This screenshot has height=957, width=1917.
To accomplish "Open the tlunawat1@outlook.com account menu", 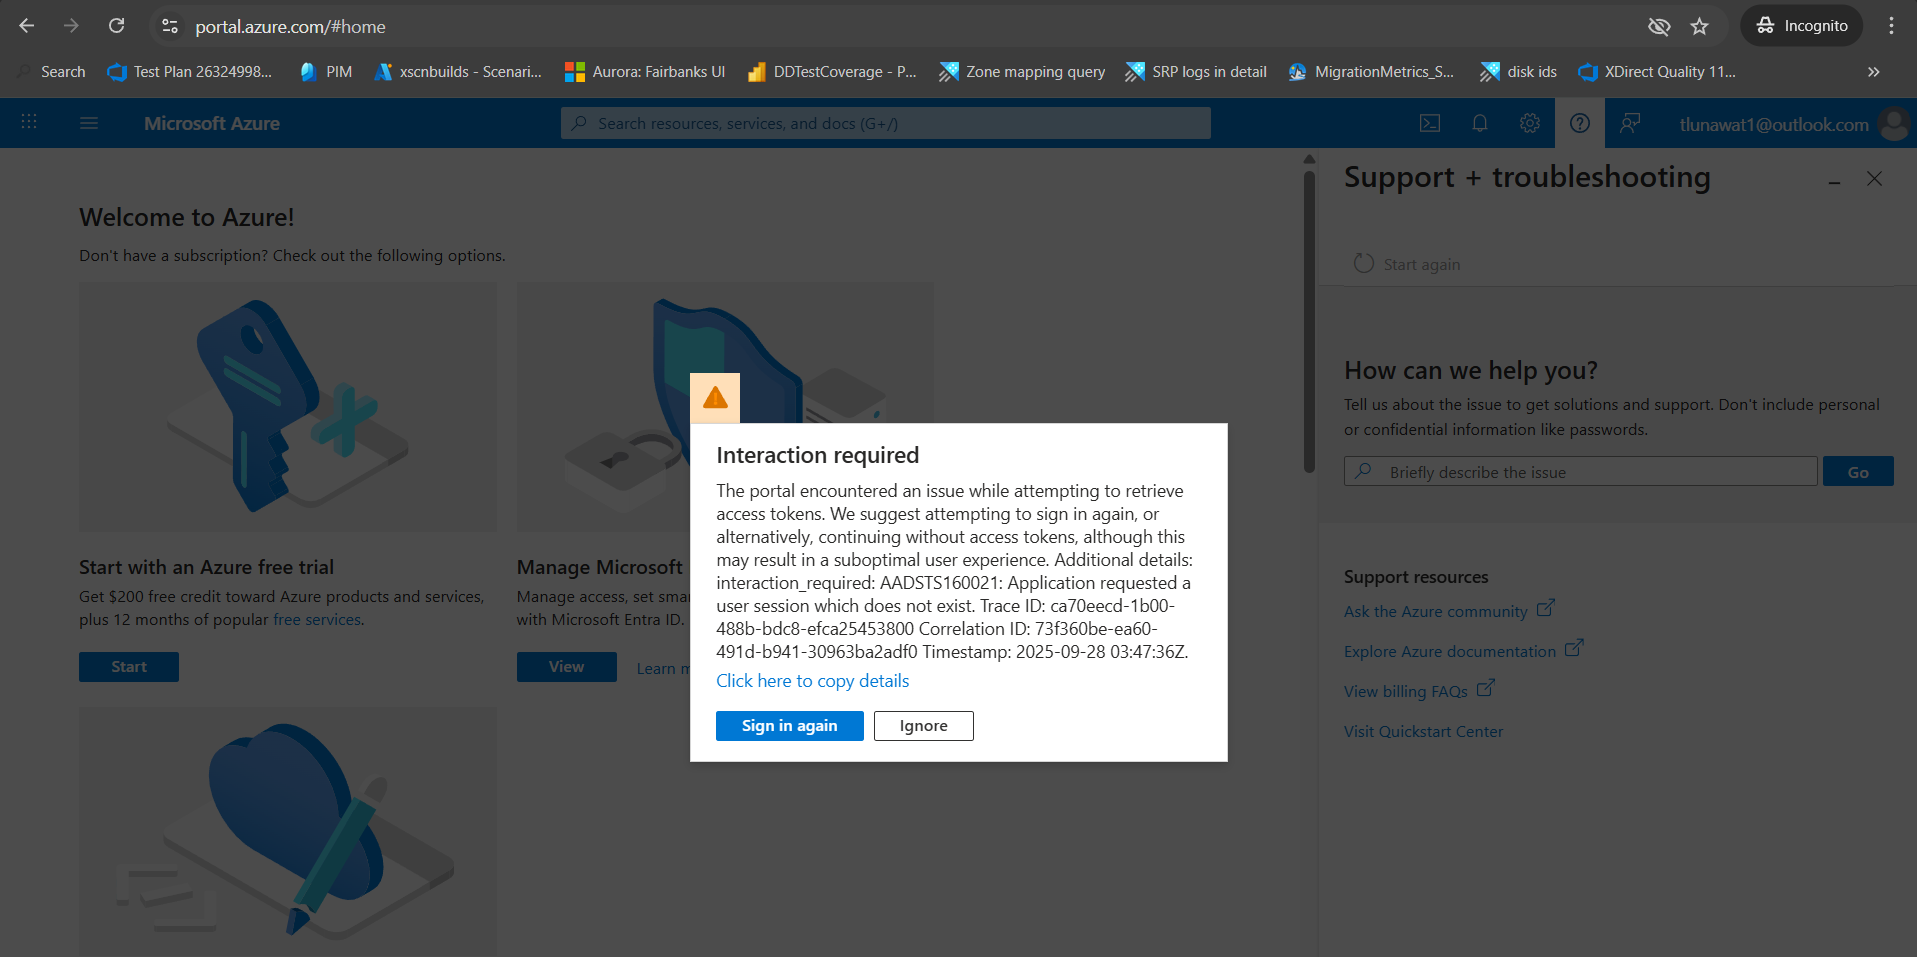I will (1774, 124).
